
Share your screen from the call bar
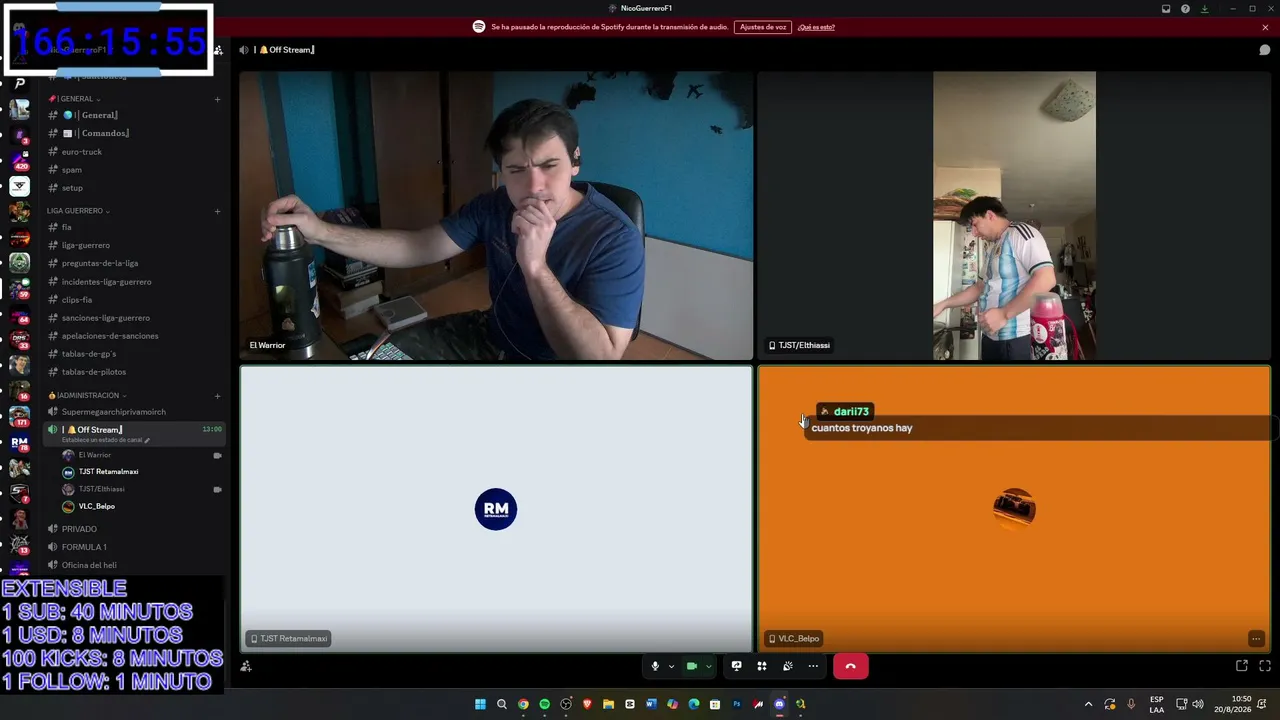pyautogui.click(x=736, y=666)
